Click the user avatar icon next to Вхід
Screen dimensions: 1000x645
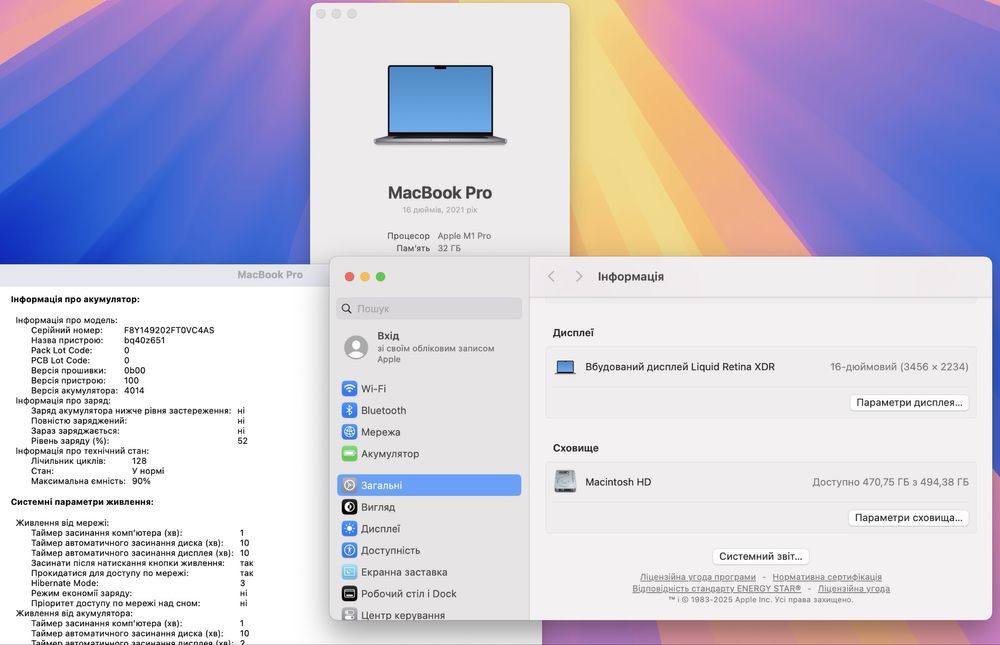pyautogui.click(x=356, y=348)
